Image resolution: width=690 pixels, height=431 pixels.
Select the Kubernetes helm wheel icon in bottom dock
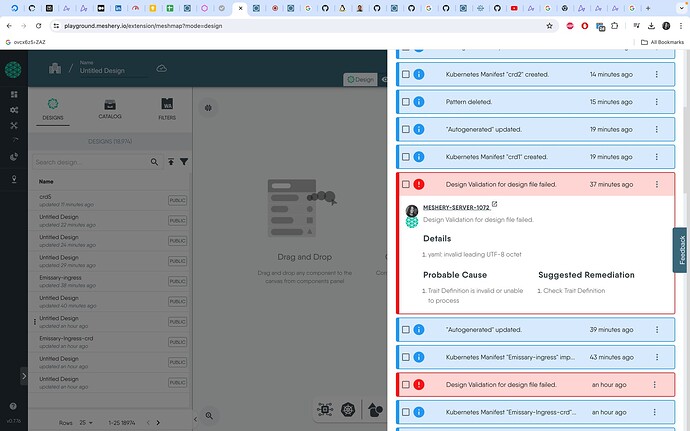[x=348, y=410]
